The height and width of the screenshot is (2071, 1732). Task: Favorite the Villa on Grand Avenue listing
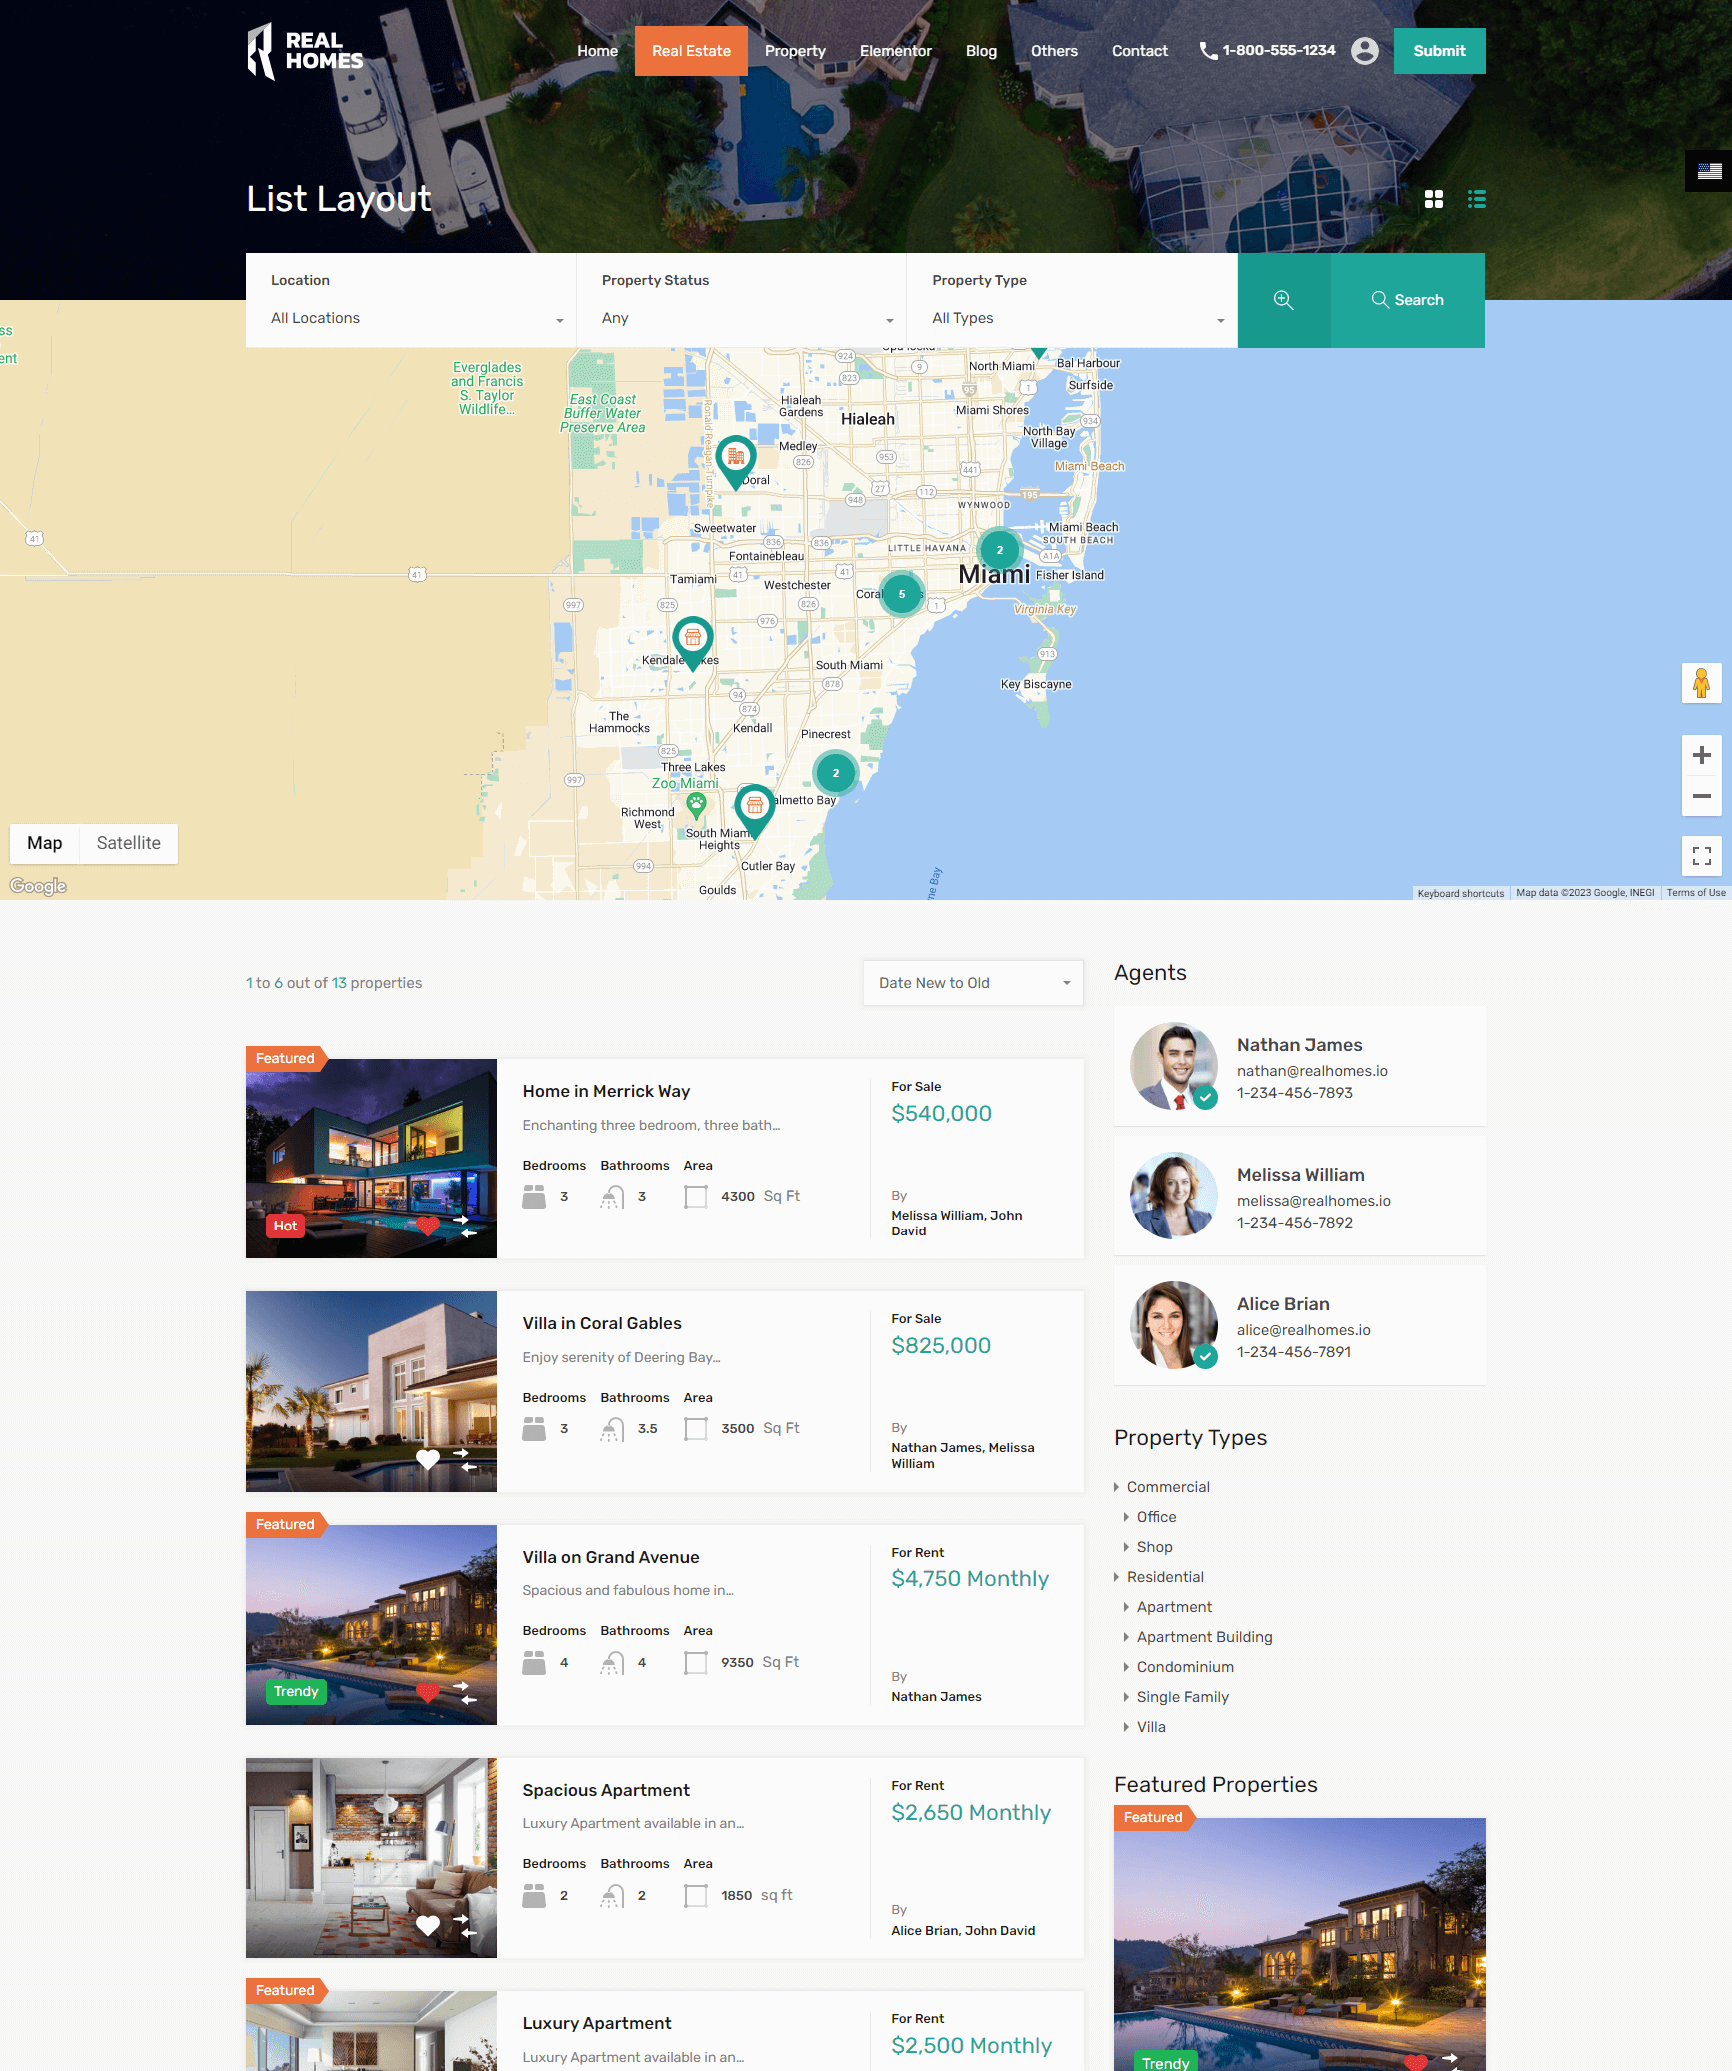pyautogui.click(x=428, y=1692)
